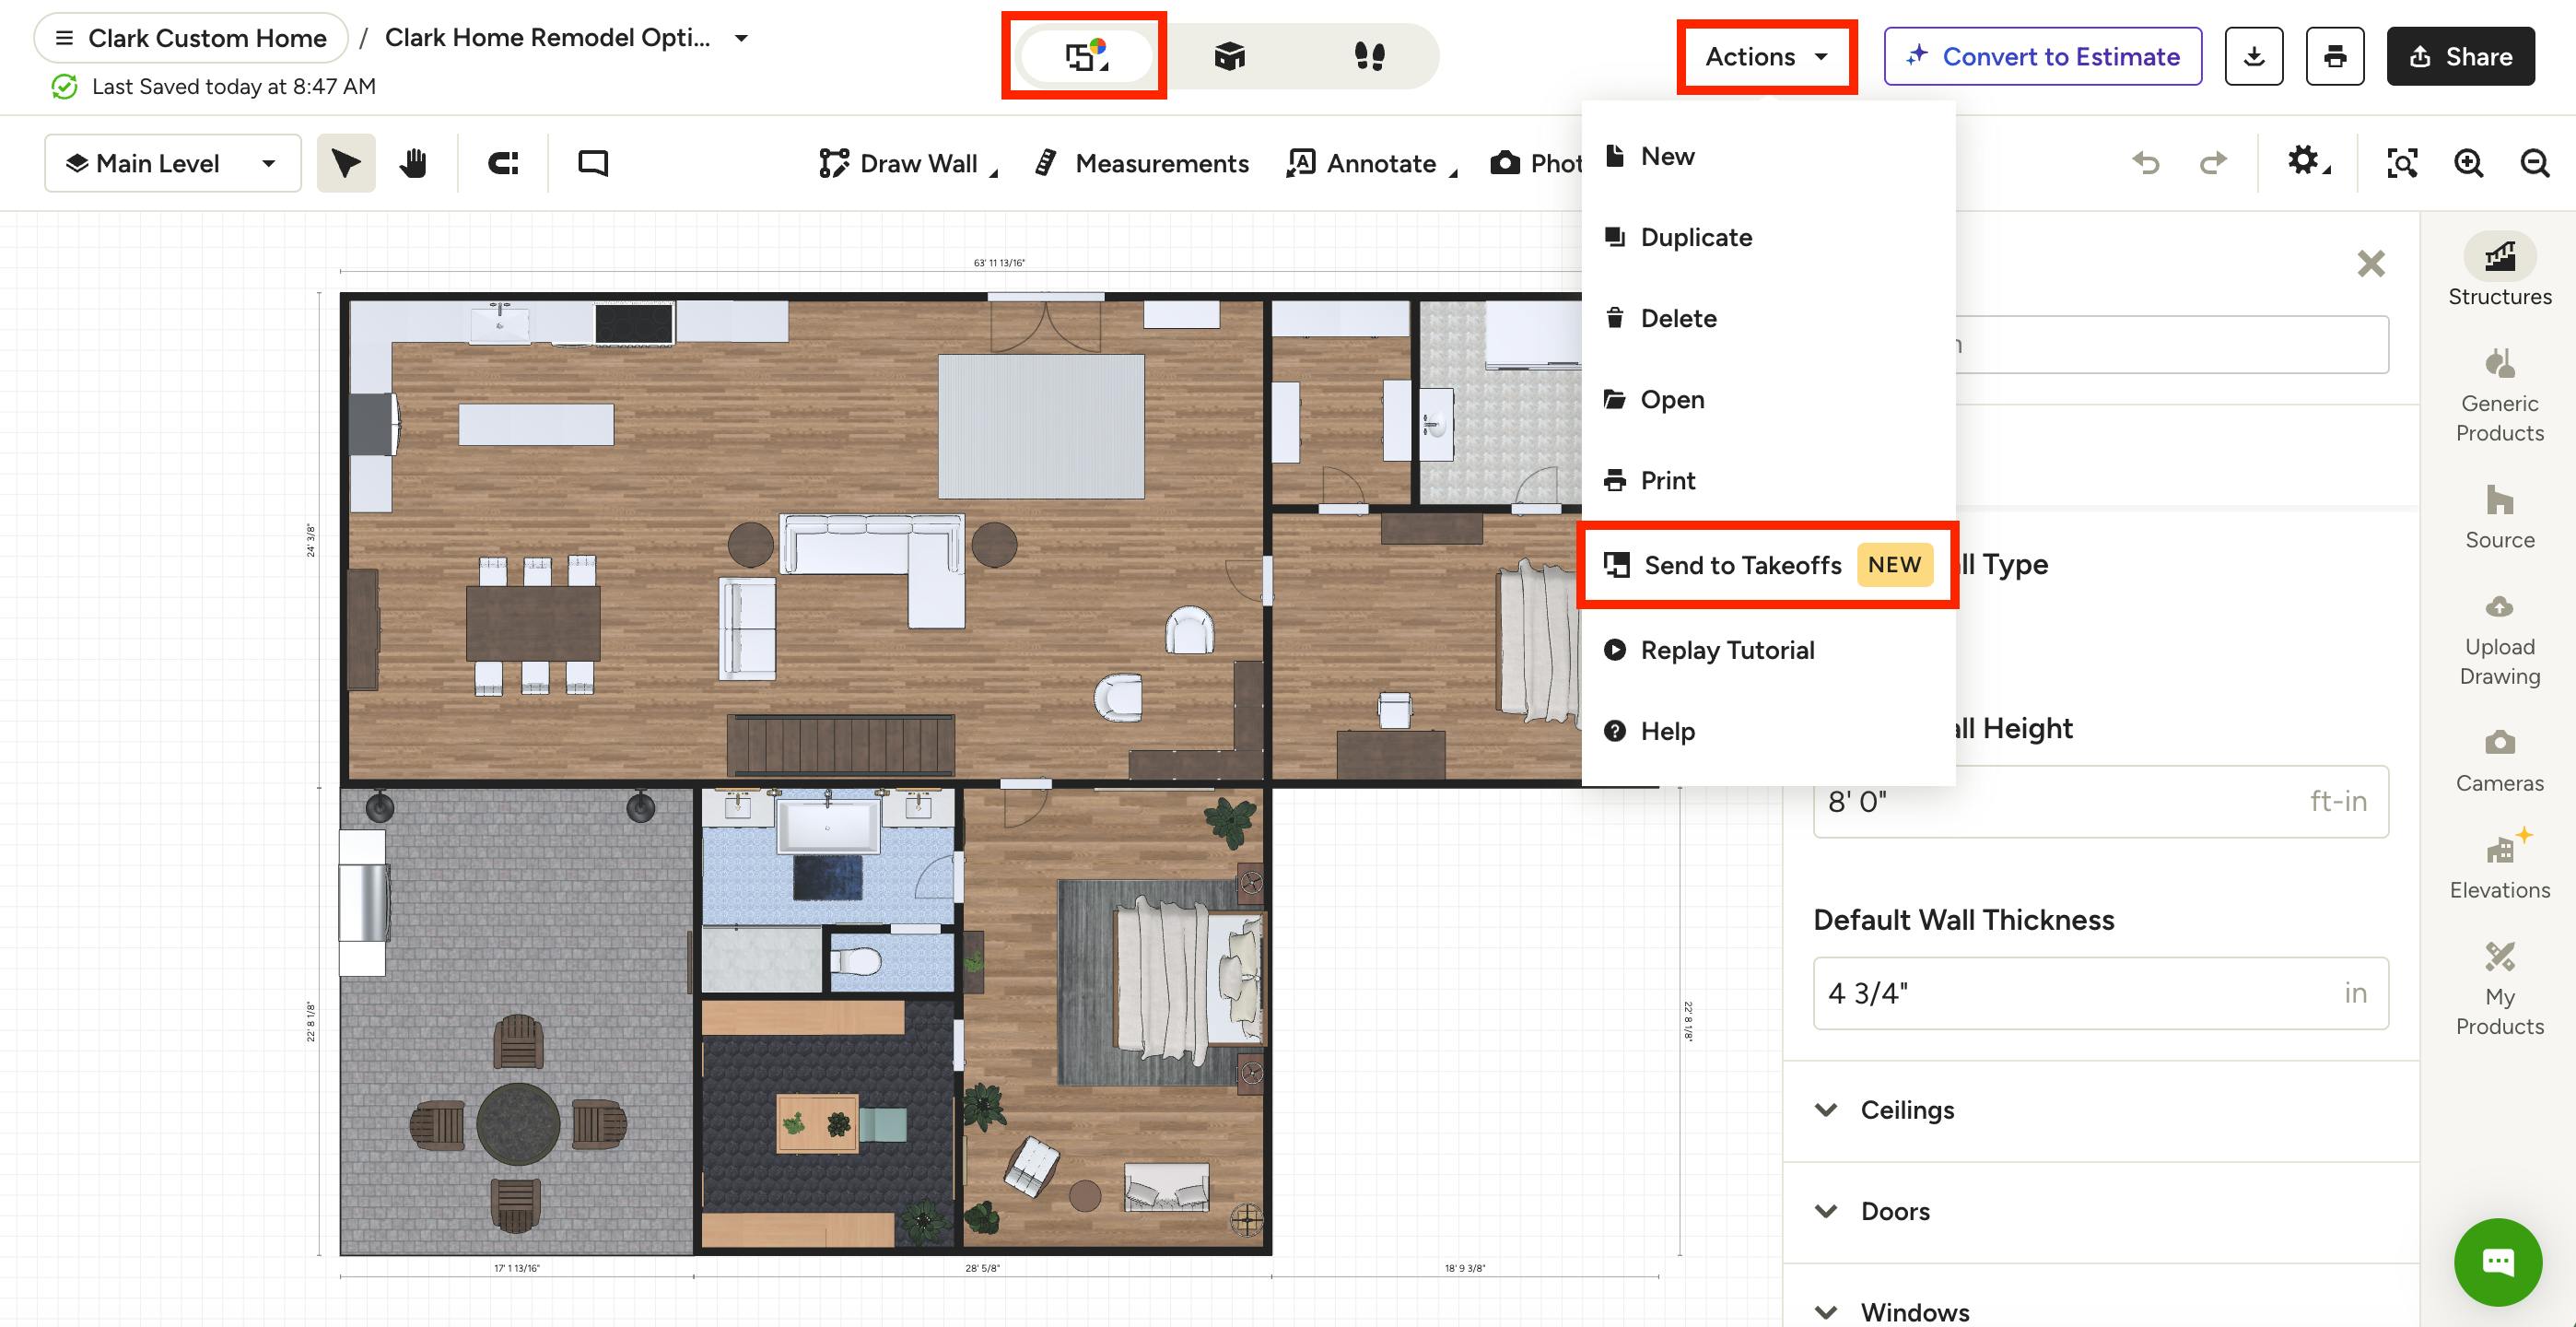The width and height of the screenshot is (2576, 1327).
Task: Open the Elevations sidebar panel
Action: point(2499,865)
